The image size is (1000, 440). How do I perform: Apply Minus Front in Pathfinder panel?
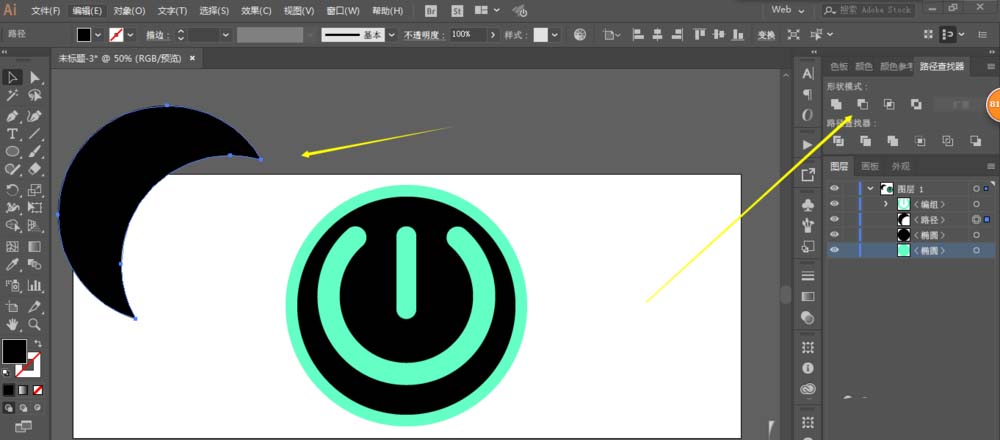862,105
